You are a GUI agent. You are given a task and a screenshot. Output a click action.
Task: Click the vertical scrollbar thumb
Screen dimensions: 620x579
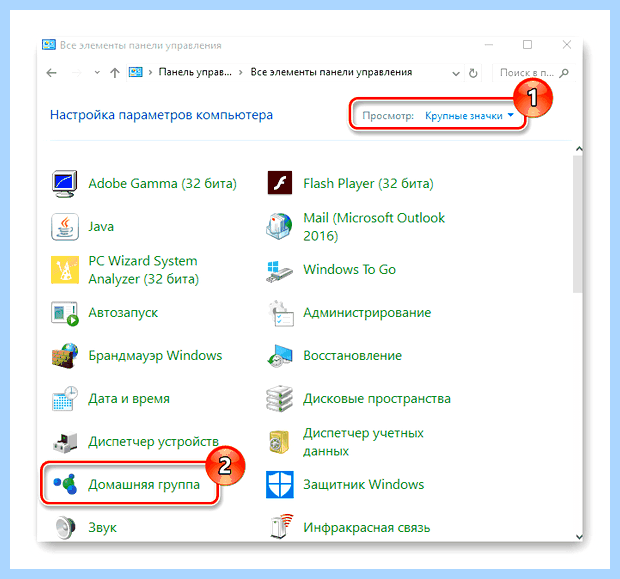[577, 224]
